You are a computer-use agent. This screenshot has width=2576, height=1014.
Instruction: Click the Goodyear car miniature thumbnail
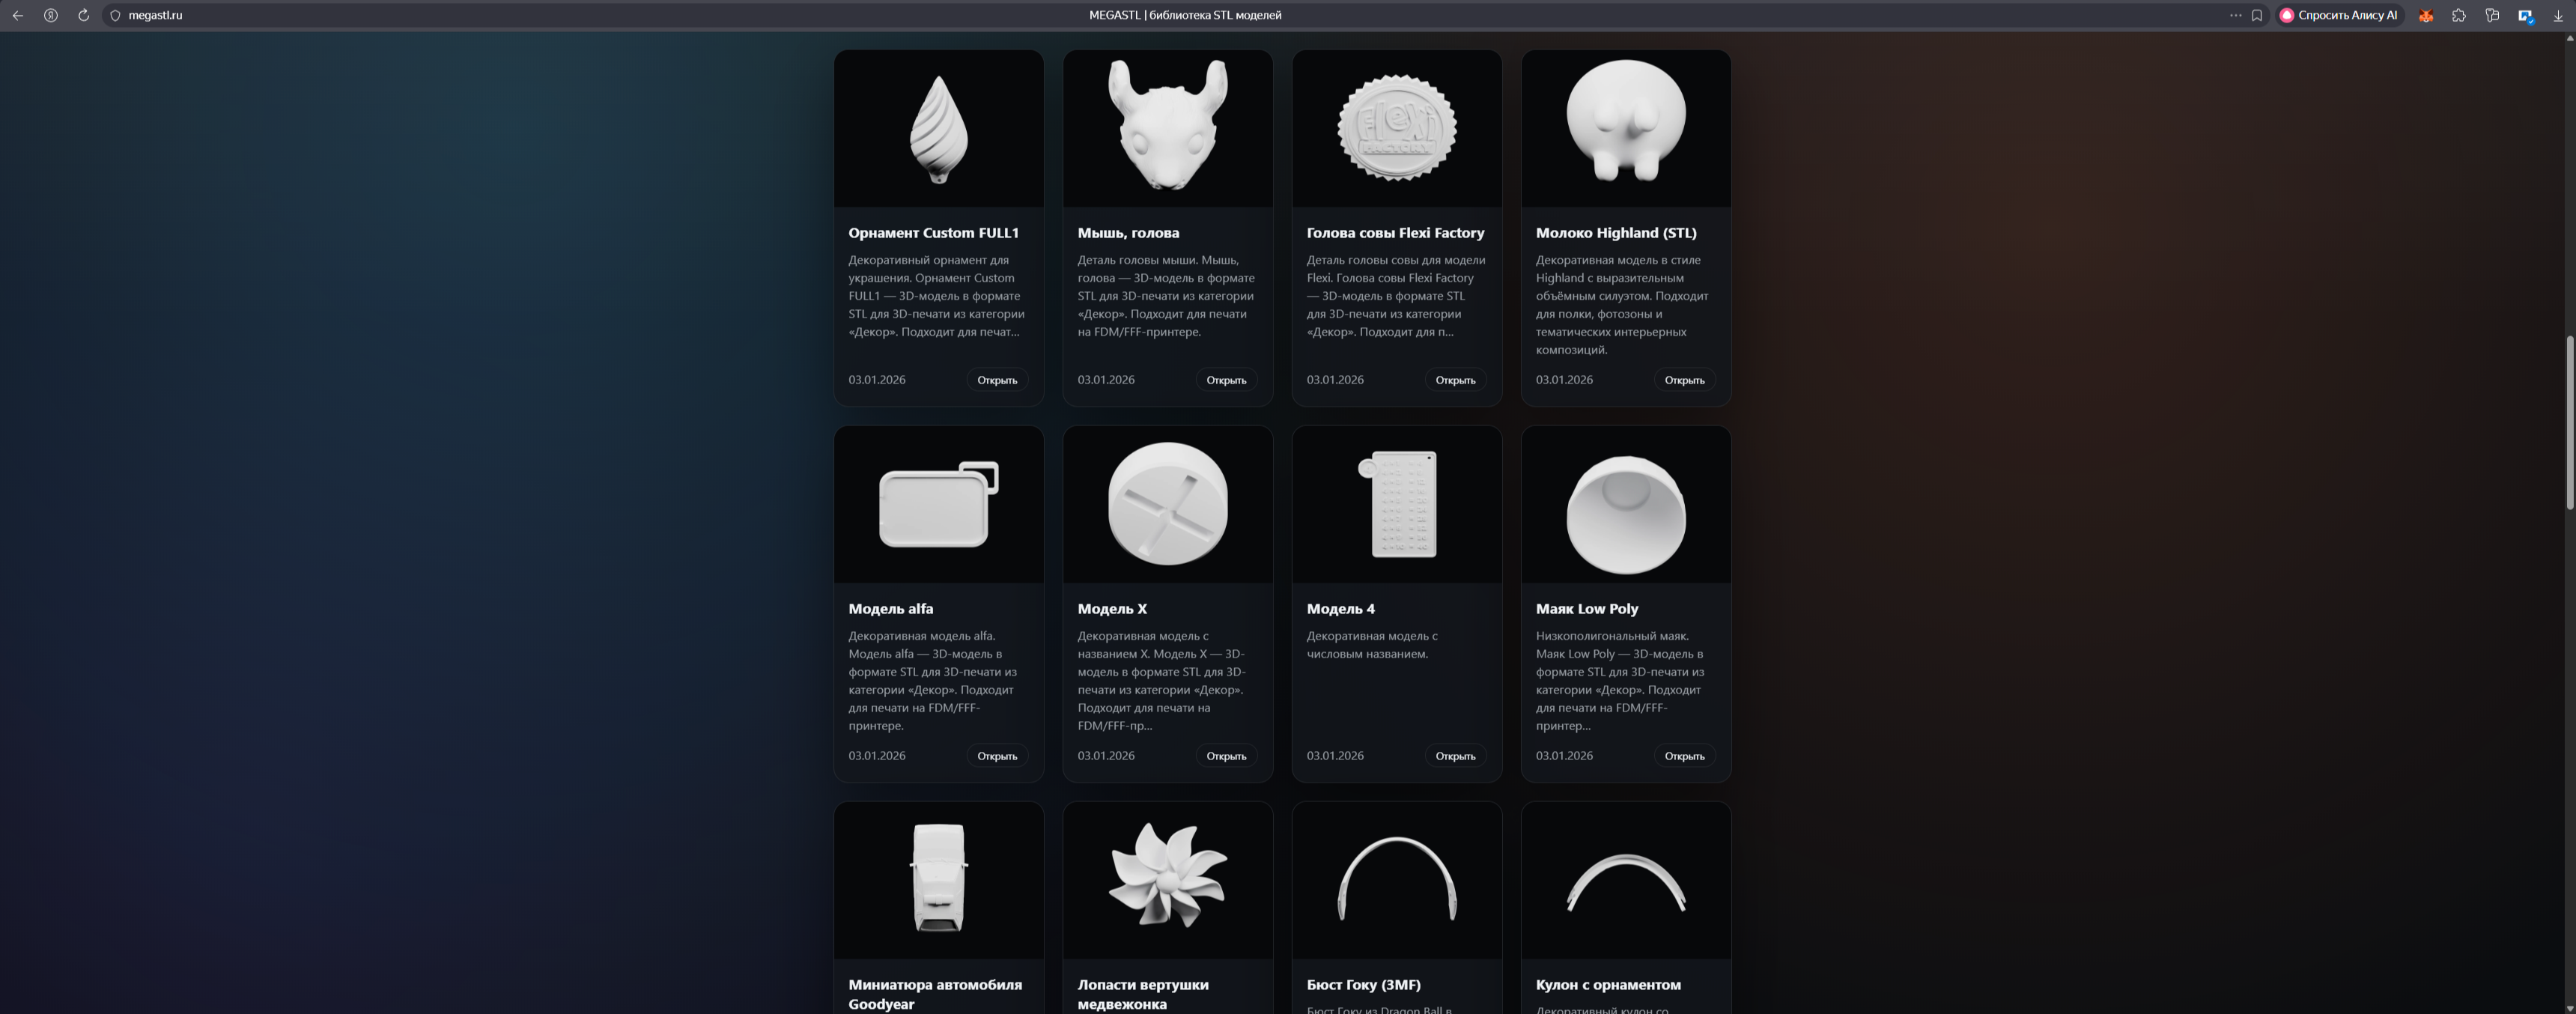(938, 880)
